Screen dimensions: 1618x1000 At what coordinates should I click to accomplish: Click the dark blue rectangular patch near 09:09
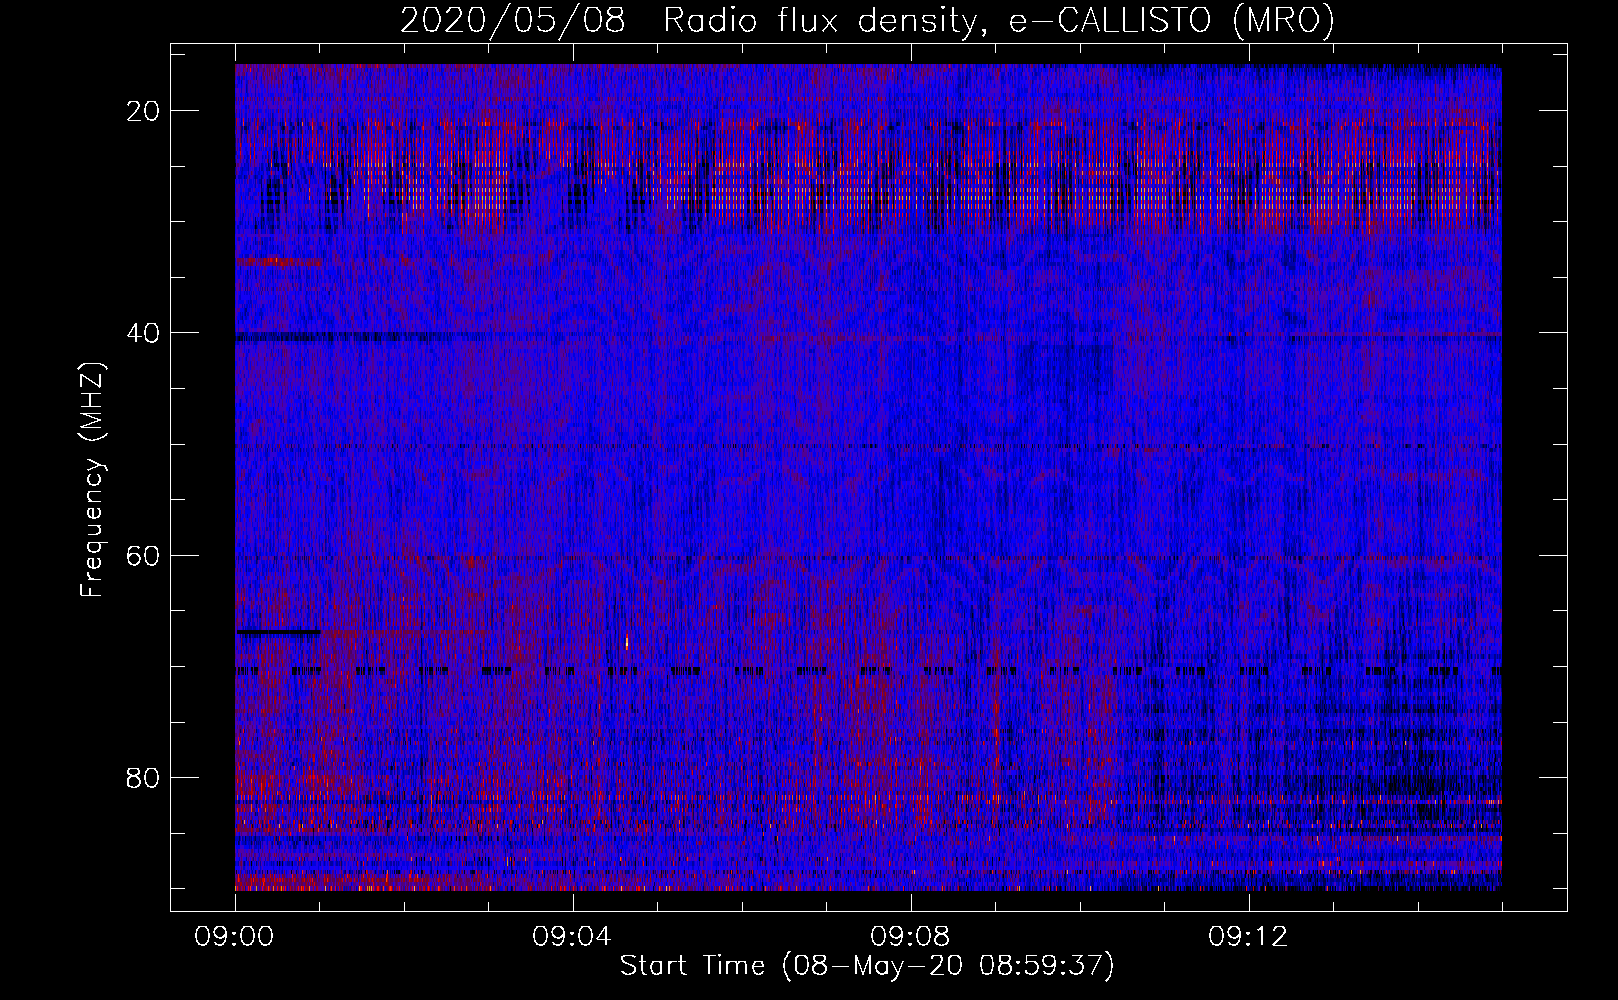pos(1064,367)
